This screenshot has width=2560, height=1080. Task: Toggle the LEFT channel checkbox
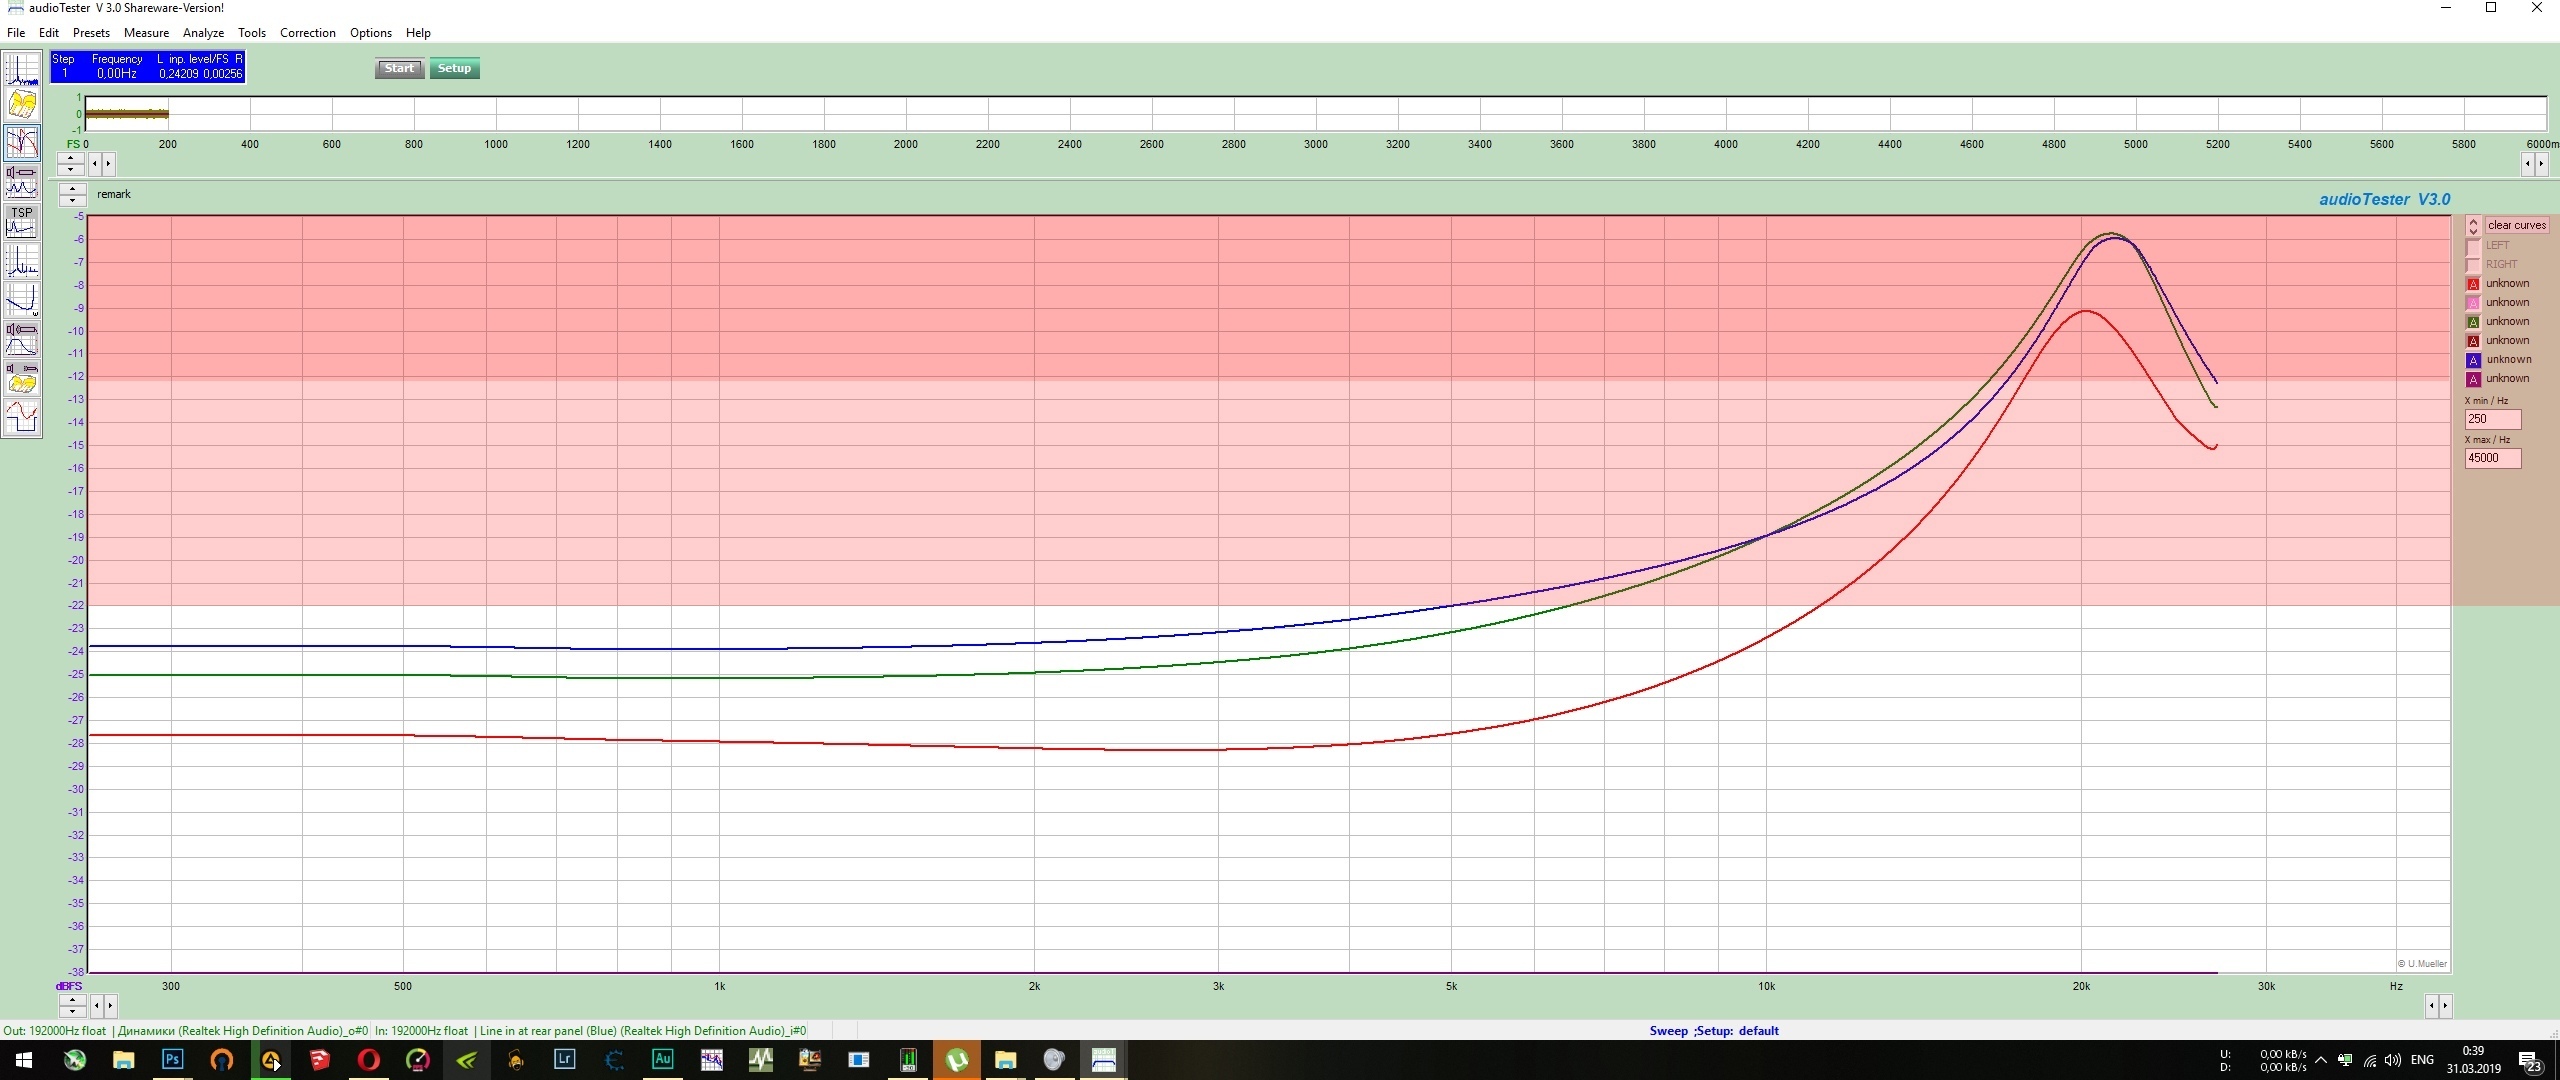point(2473,246)
